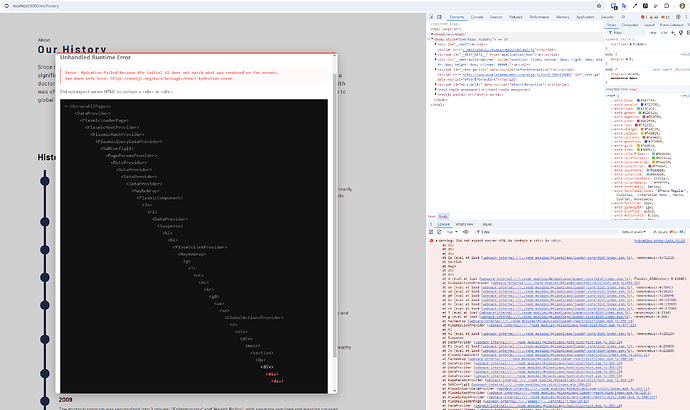Click the inspect element picker icon
Image resolution: width=690 pixels, height=410 pixels.
(x=432, y=17)
